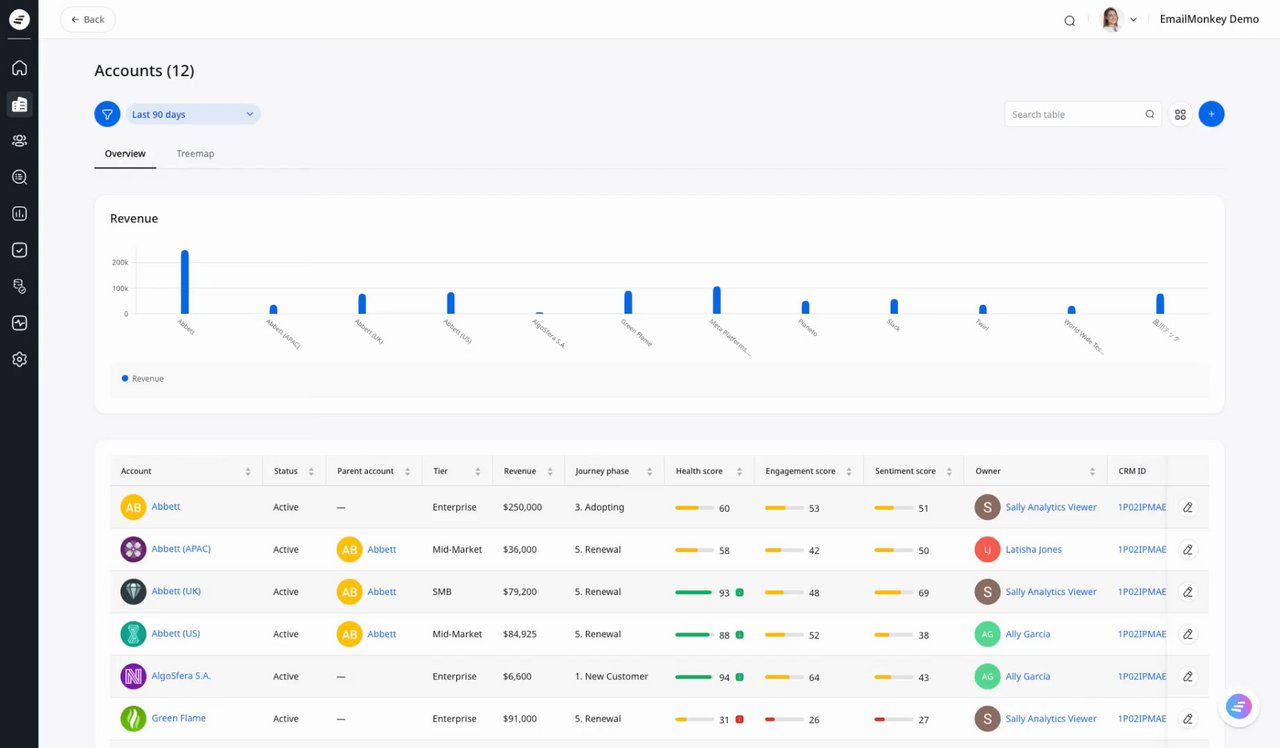Click Green Flame engagement score bar 26
The width and height of the screenshot is (1280, 748).
click(784, 719)
